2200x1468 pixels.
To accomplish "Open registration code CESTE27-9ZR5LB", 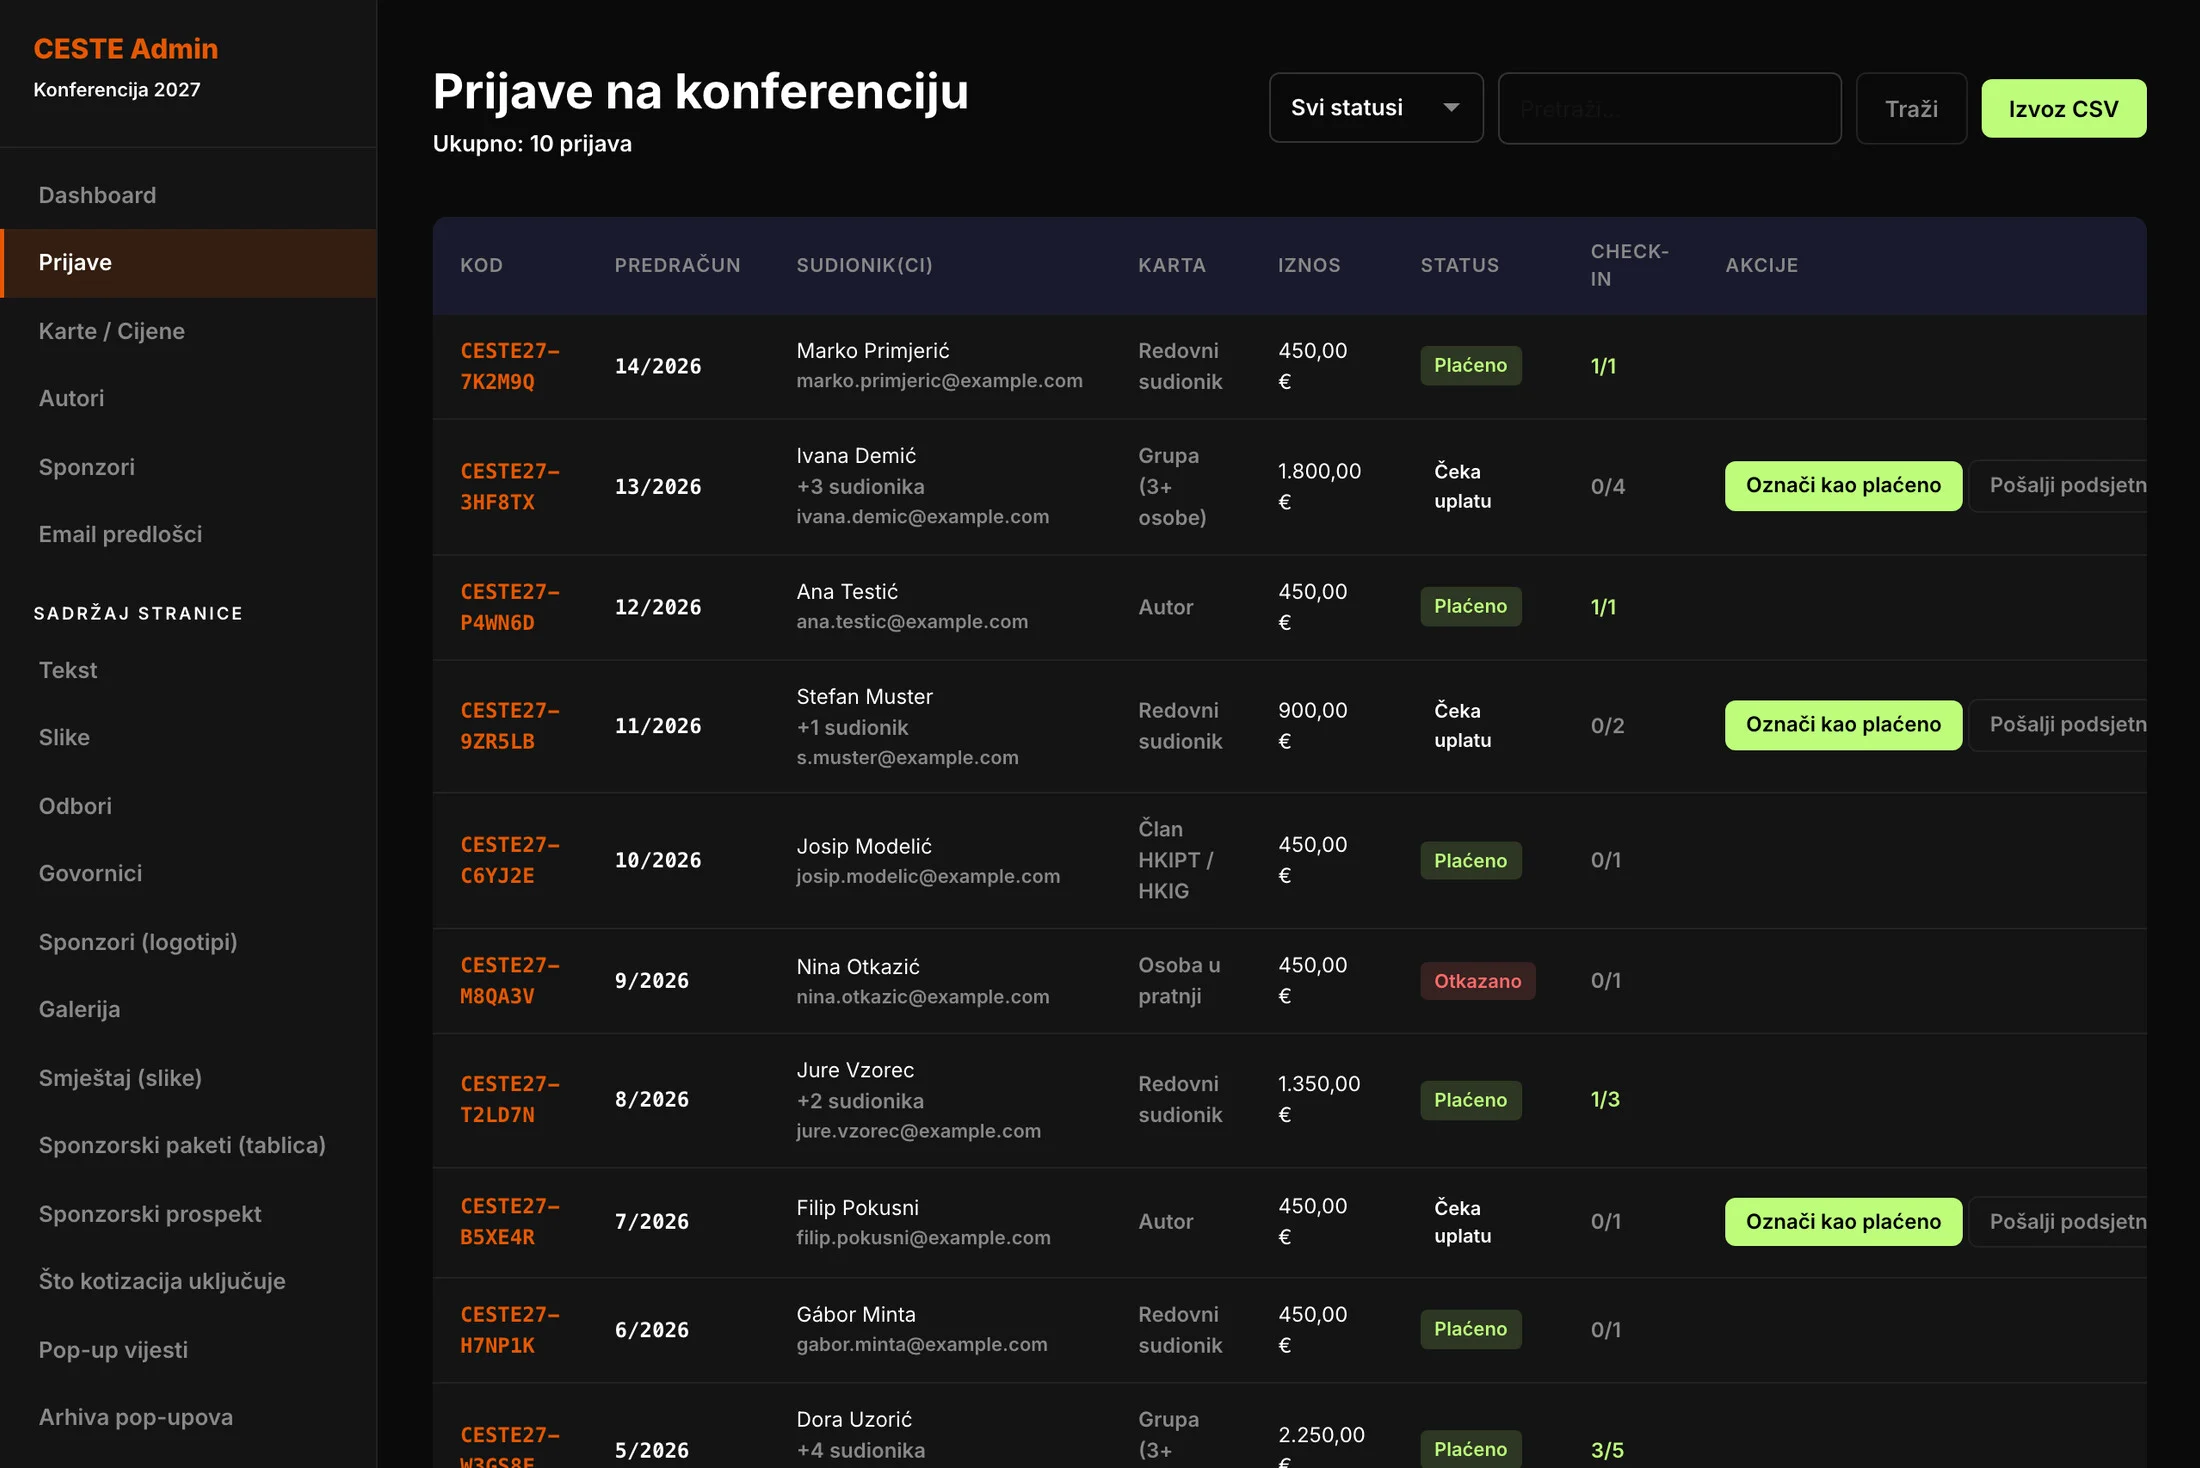I will click(x=509, y=726).
